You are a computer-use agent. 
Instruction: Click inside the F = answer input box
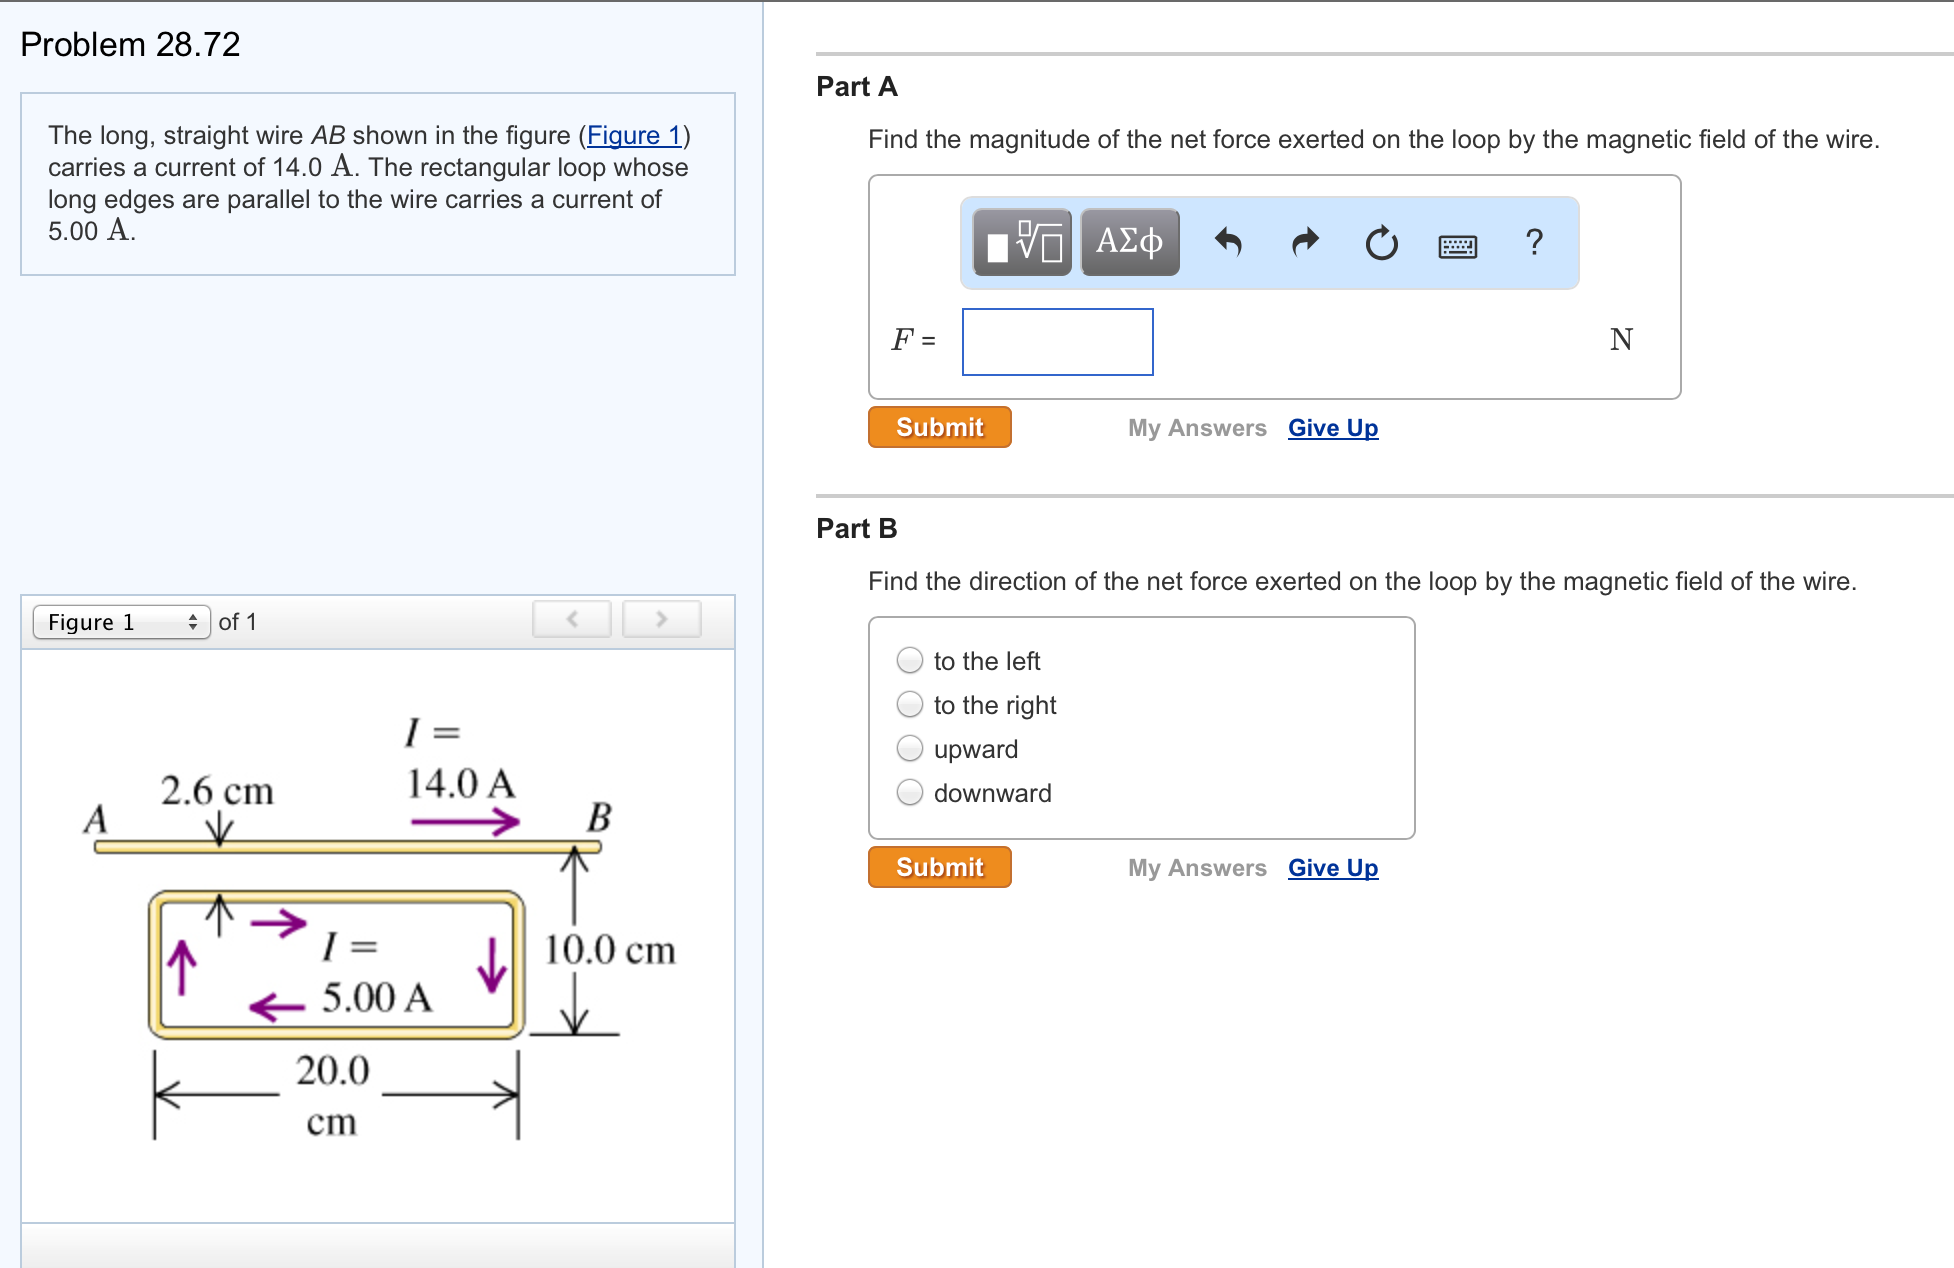(1056, 341)
